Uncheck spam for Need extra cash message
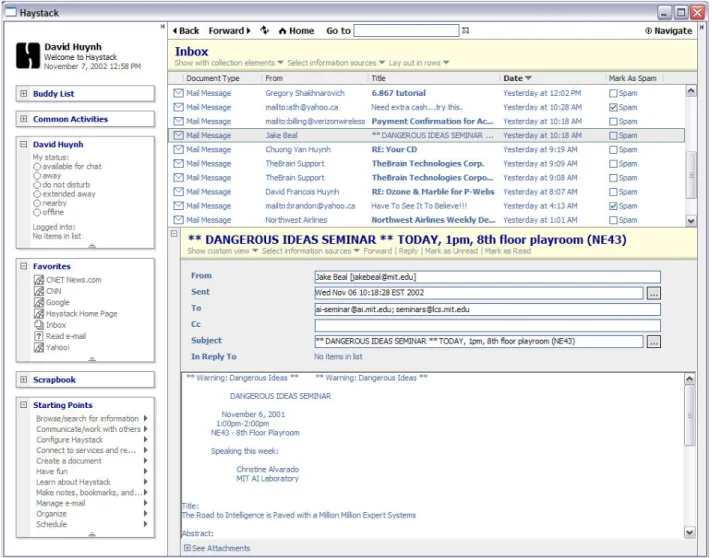712x558 pixels. [613, 108]
